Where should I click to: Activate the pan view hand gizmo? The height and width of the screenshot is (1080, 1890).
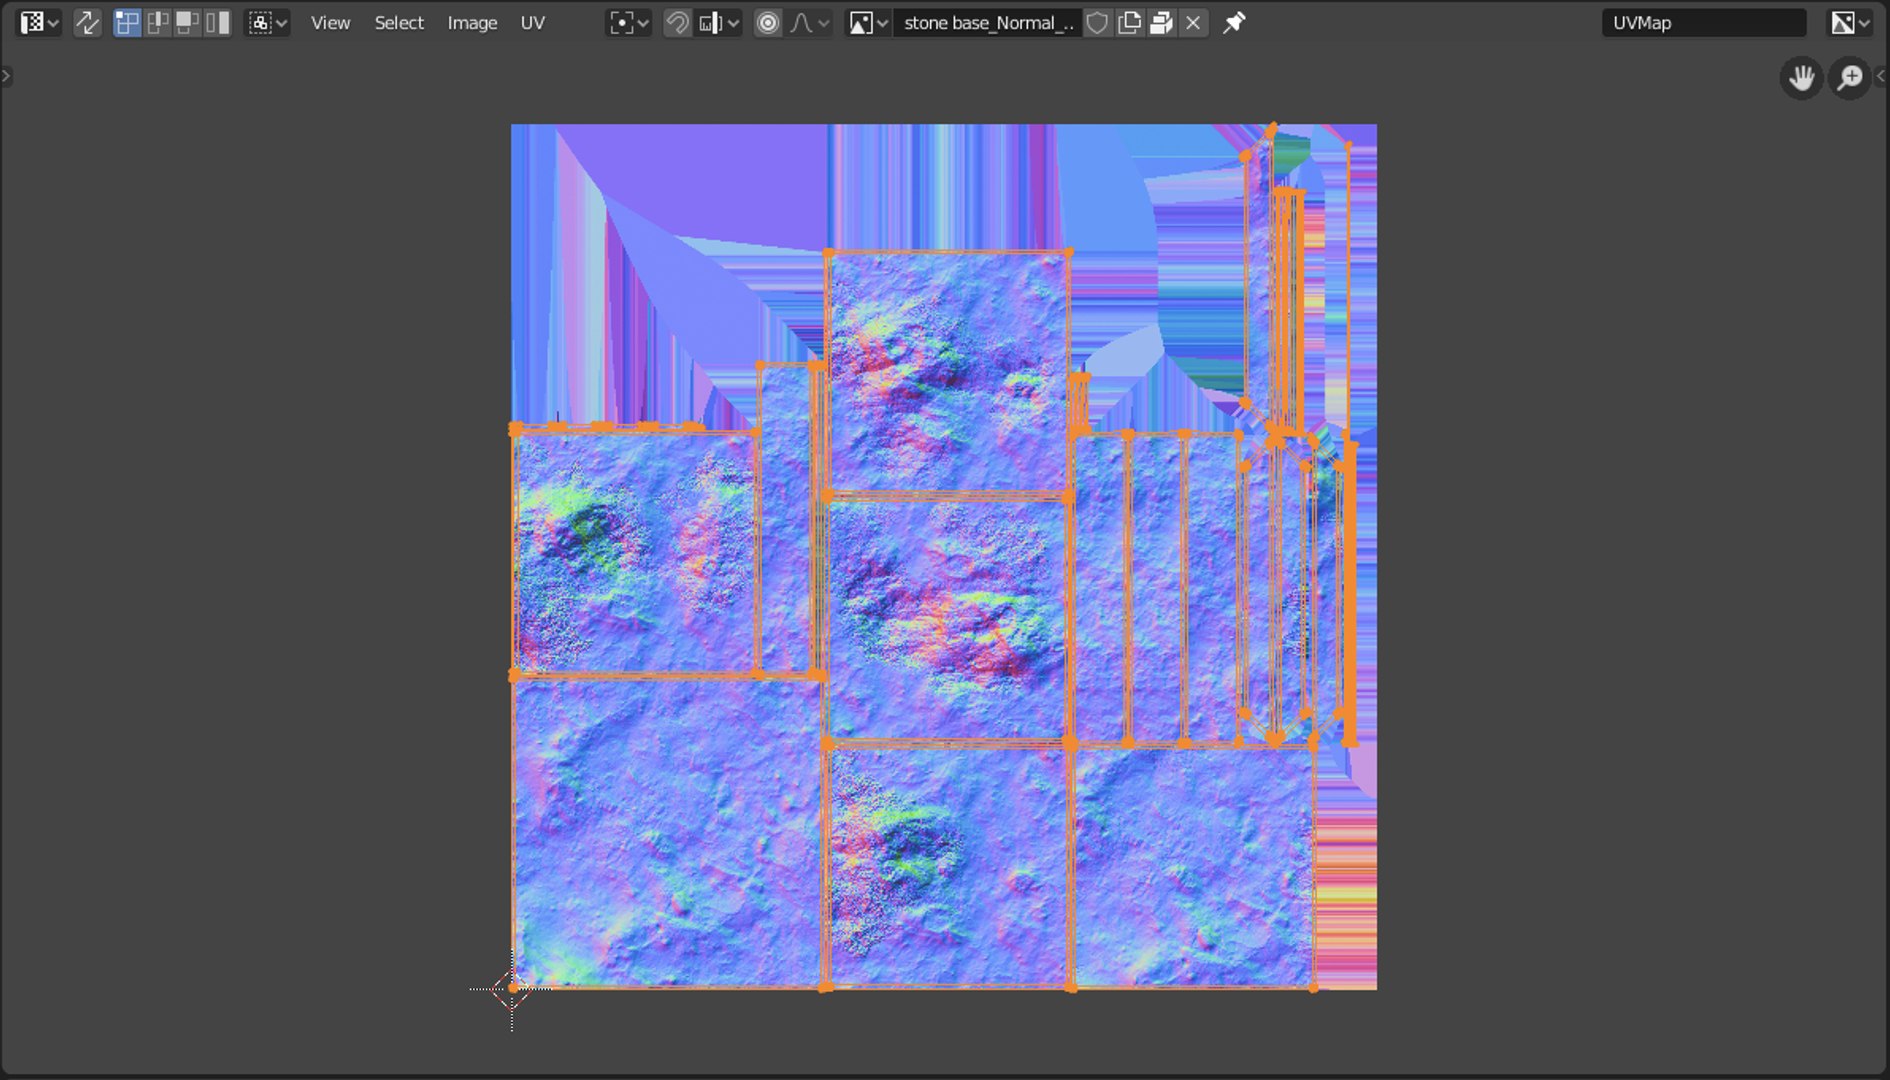pos(1802,77)
